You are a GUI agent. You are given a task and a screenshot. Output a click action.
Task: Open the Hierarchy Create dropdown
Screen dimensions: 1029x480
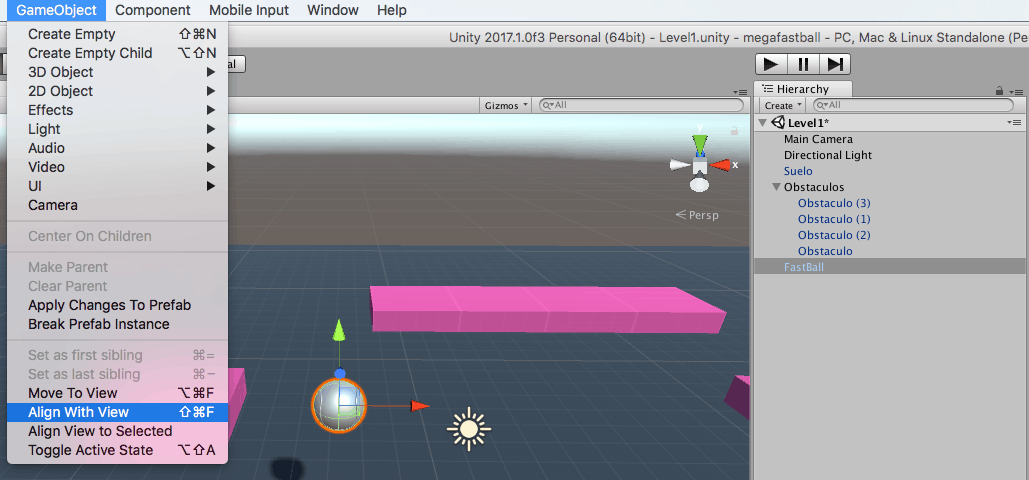coord(784,105)
